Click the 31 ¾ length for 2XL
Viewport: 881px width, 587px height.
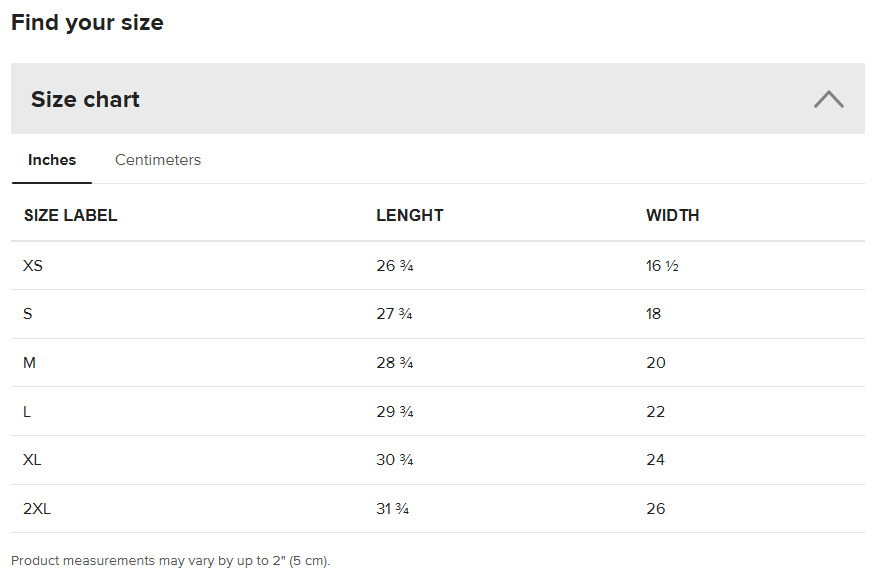(392, 509)
